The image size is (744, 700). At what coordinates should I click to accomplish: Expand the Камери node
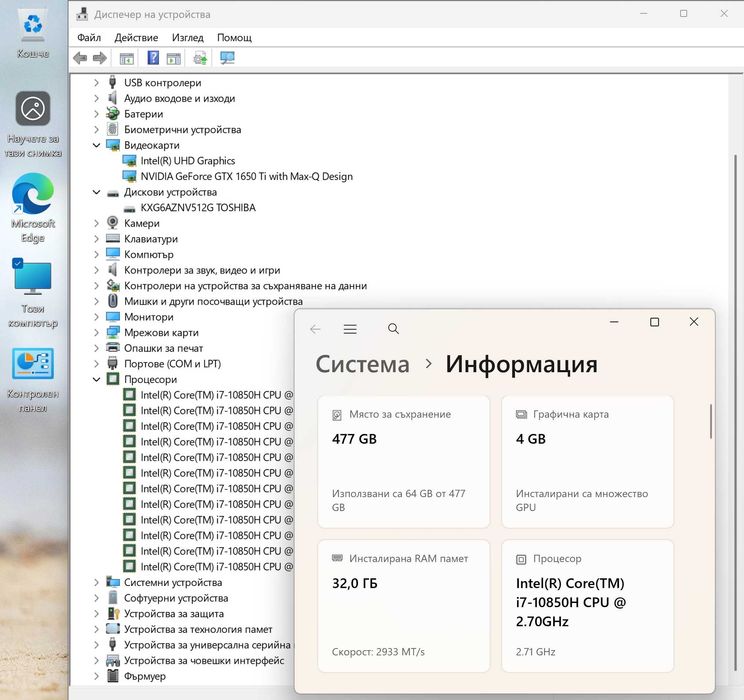pyautogui.click(x=96, y=223)
